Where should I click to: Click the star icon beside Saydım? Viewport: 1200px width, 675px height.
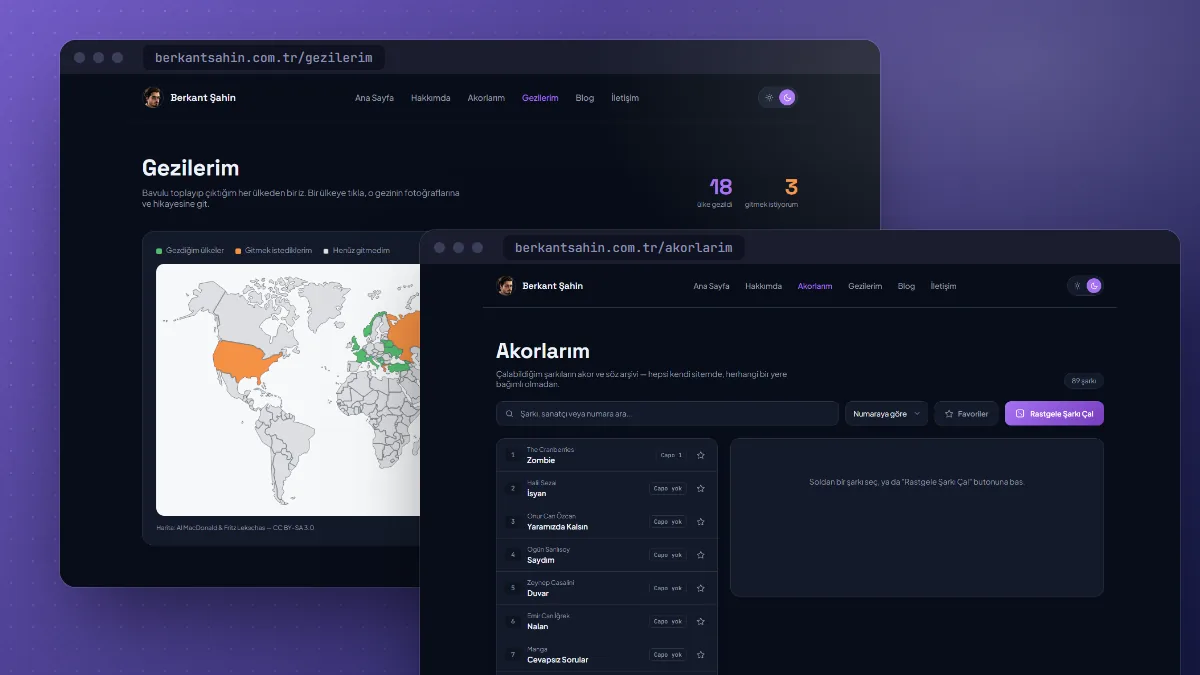click(x=701, y=555)
